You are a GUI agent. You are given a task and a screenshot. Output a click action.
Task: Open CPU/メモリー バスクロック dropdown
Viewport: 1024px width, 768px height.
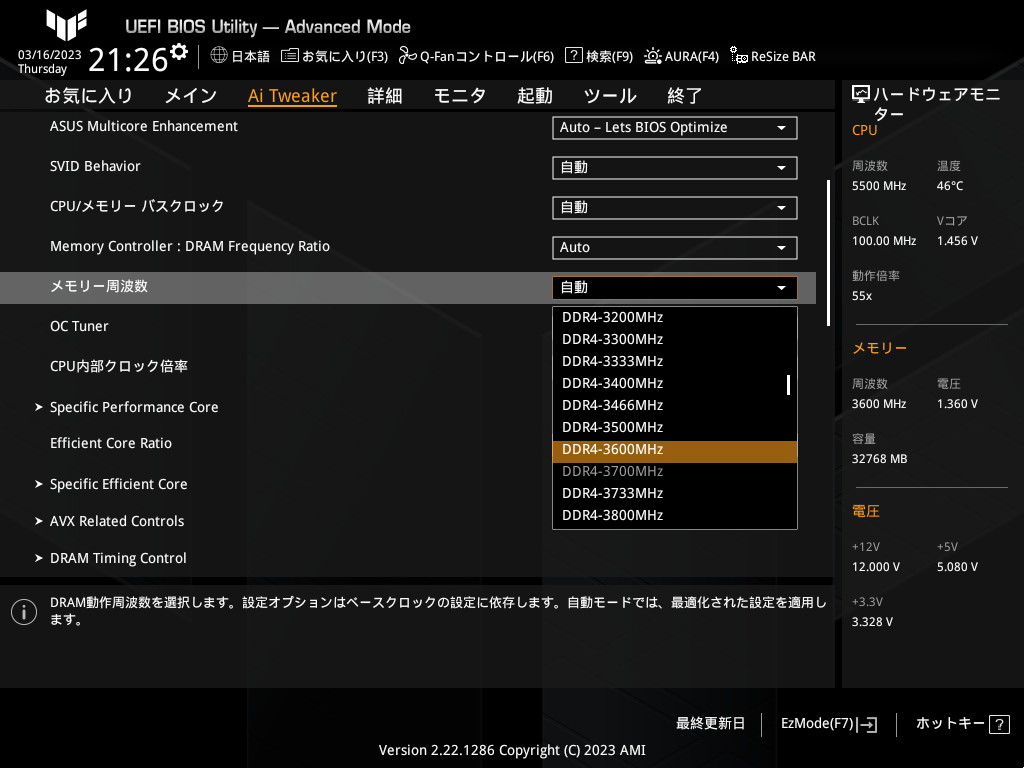tap(675, 208)
